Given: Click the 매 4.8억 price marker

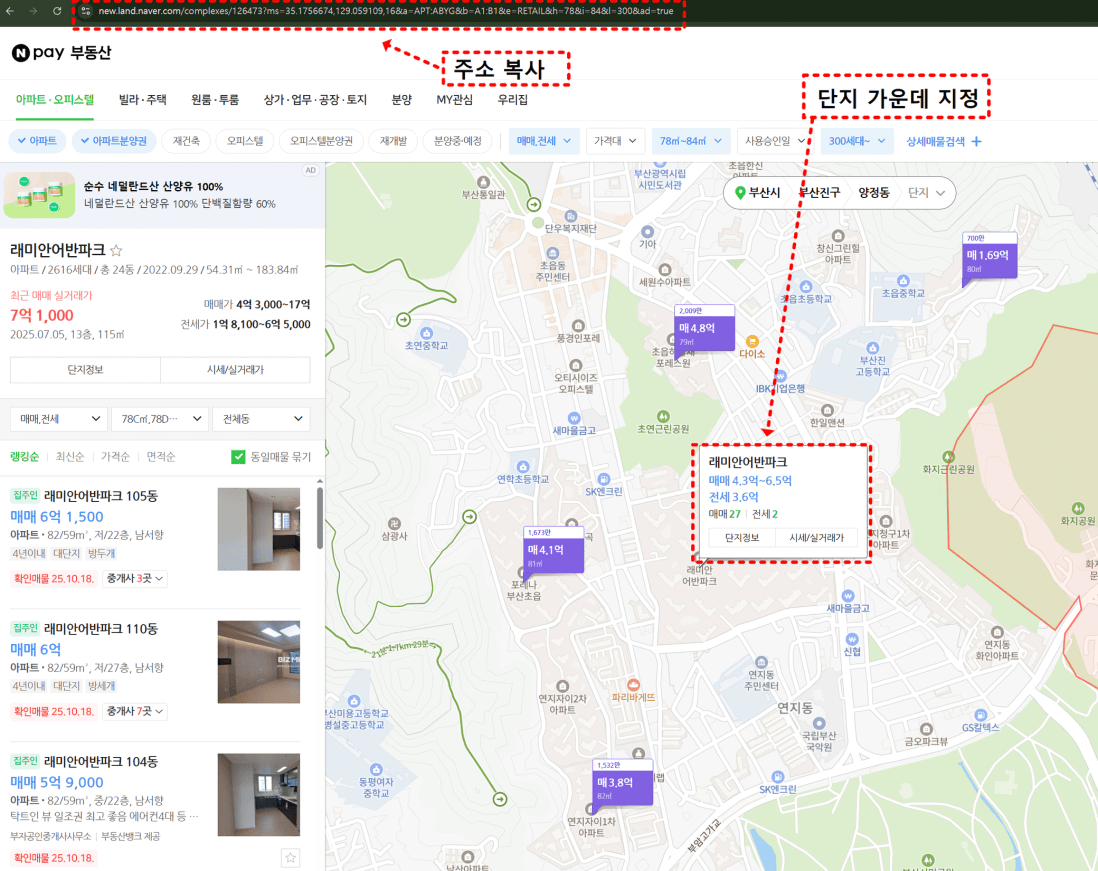Looking at the screenshot, I should 704,328.
